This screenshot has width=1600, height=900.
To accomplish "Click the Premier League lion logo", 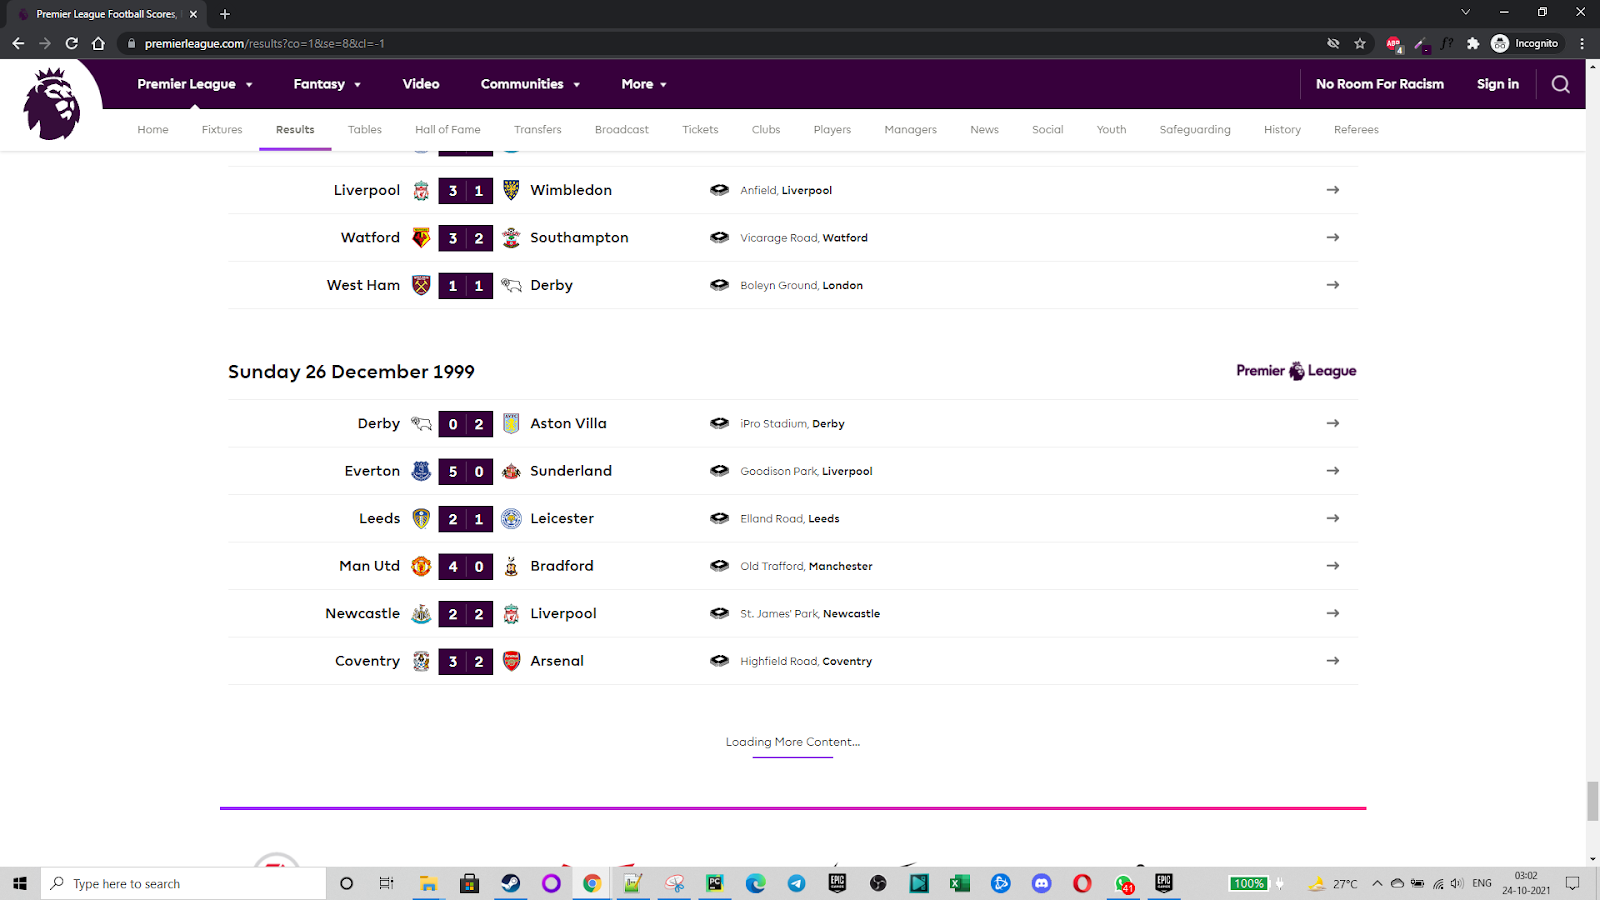I will (x=51, y=104).
